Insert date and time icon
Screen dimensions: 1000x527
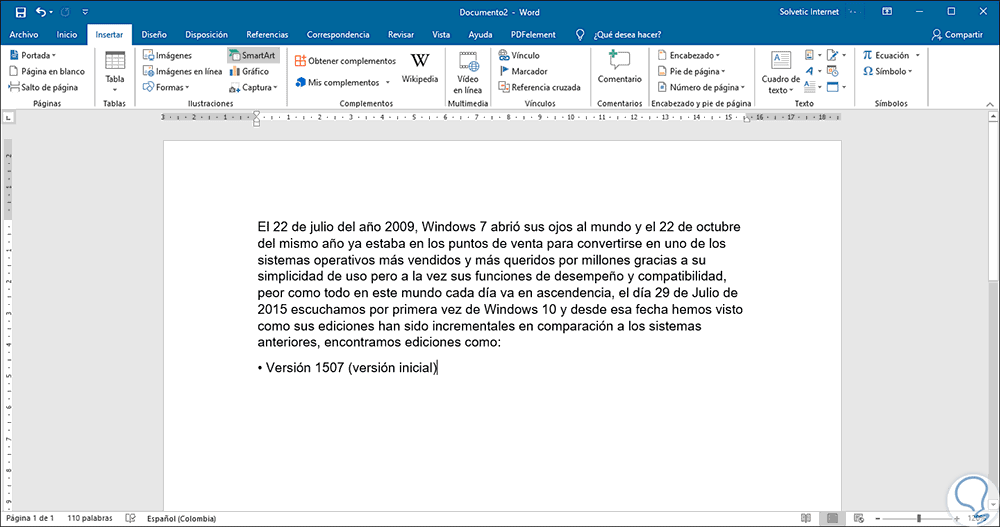tap(833, 71)
